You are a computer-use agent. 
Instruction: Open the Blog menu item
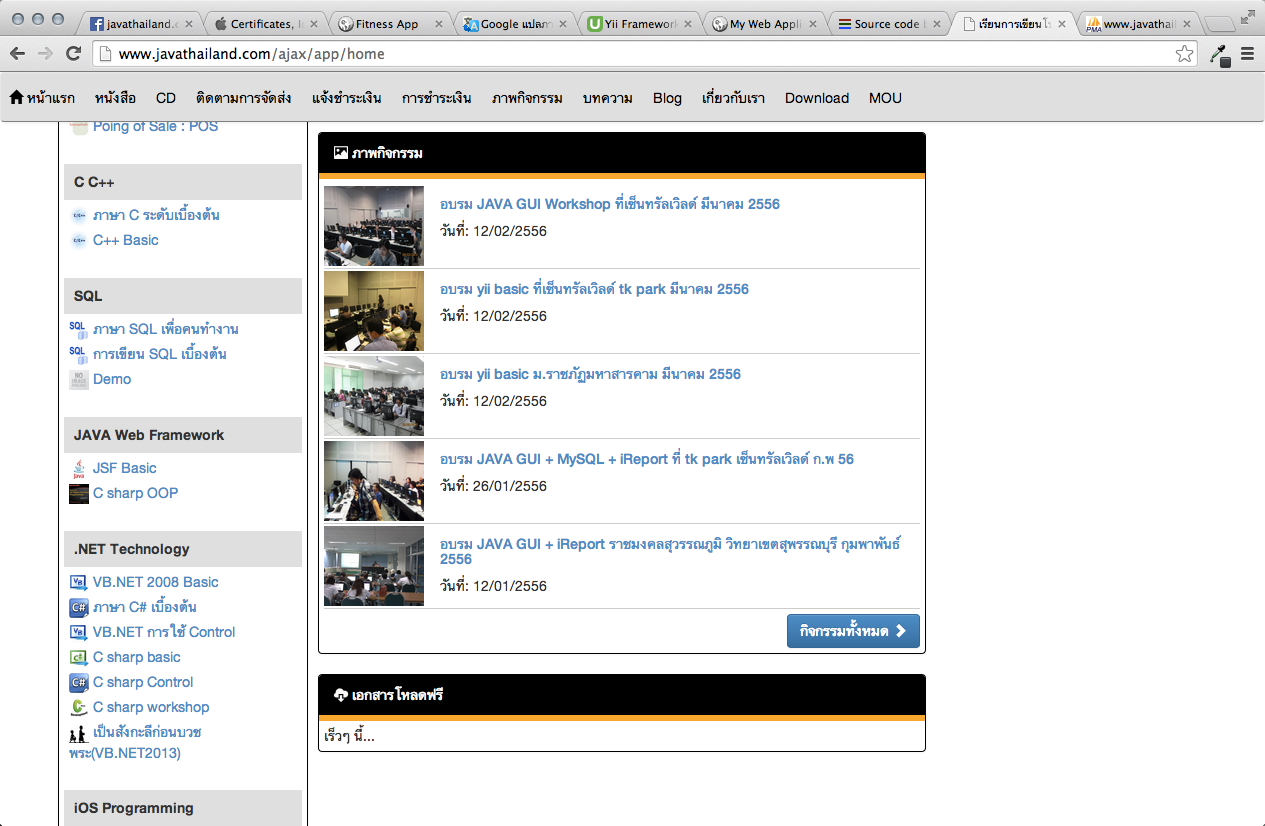click(x=667, y=98)
